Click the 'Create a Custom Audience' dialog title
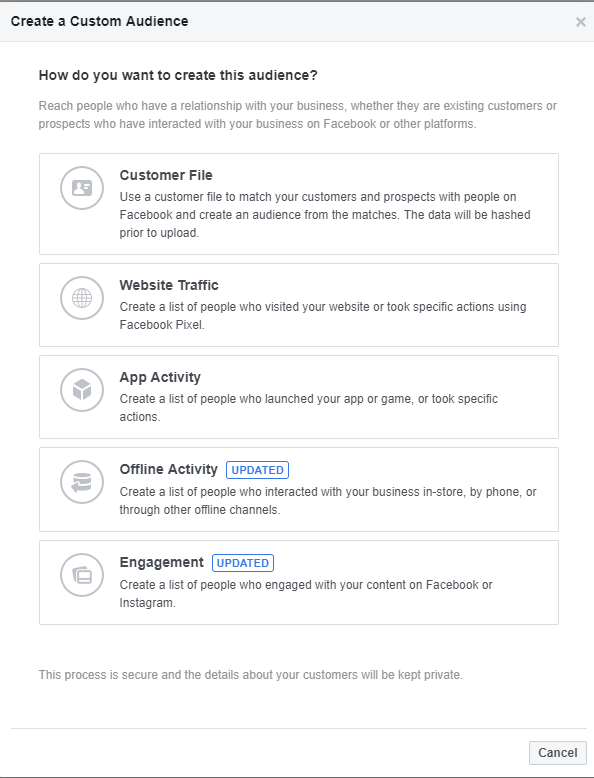This screenshot has height=778, width=594. click(x=100, y=21)
